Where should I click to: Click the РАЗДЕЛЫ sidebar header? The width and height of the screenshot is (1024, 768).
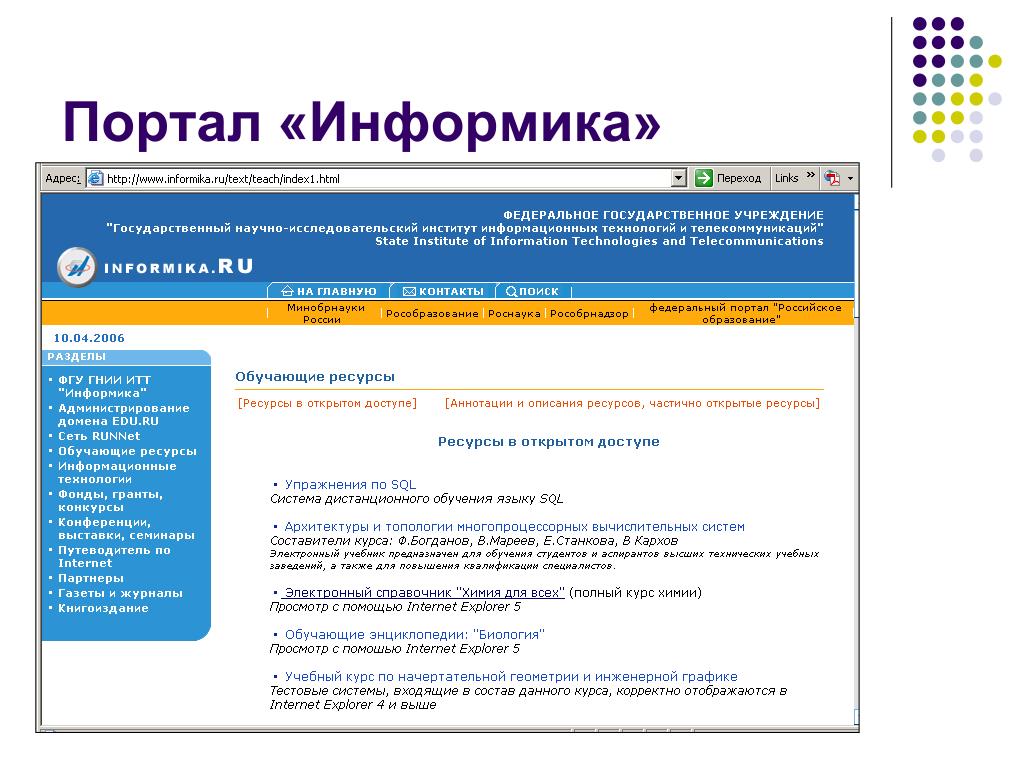(x=76, y=357)
